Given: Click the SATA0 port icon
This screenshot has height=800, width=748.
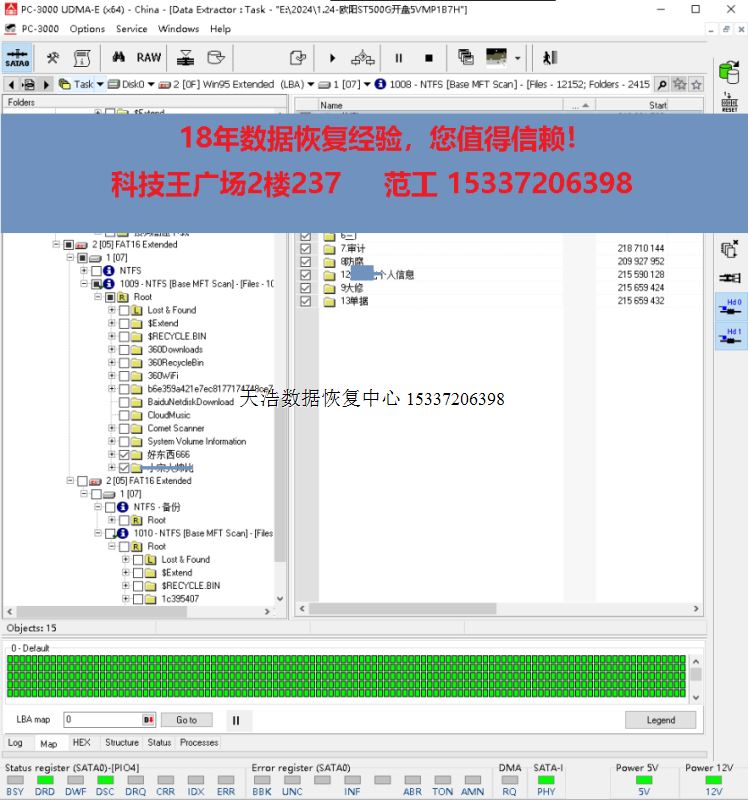Looking at the screenshot, I should coord(17,57).
